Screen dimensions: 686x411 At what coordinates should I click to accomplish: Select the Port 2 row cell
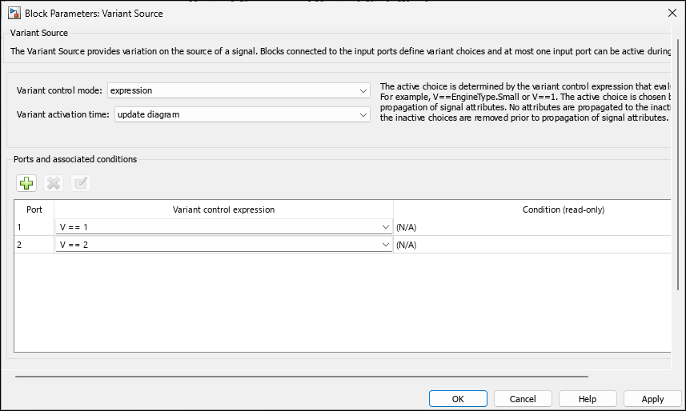34,244
